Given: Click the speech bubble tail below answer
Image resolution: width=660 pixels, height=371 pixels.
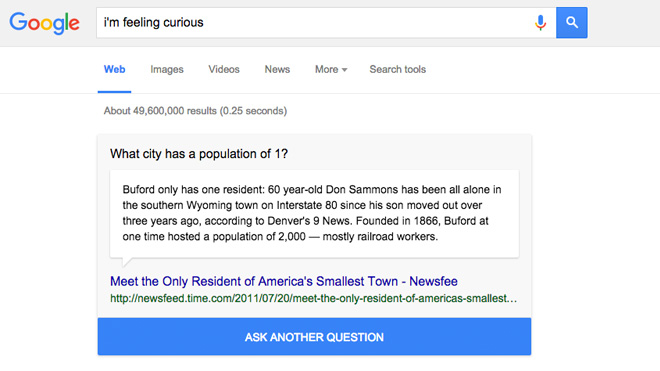Looking at the screenshot, I should tap(126, 262).
